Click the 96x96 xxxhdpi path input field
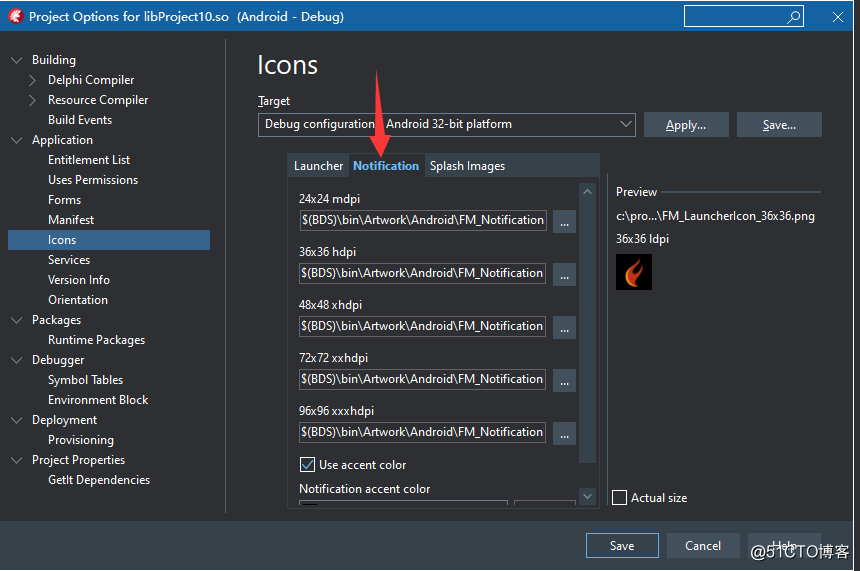This screenshot has height=571, width=860. pyautogui.click(x=422, y=432)
